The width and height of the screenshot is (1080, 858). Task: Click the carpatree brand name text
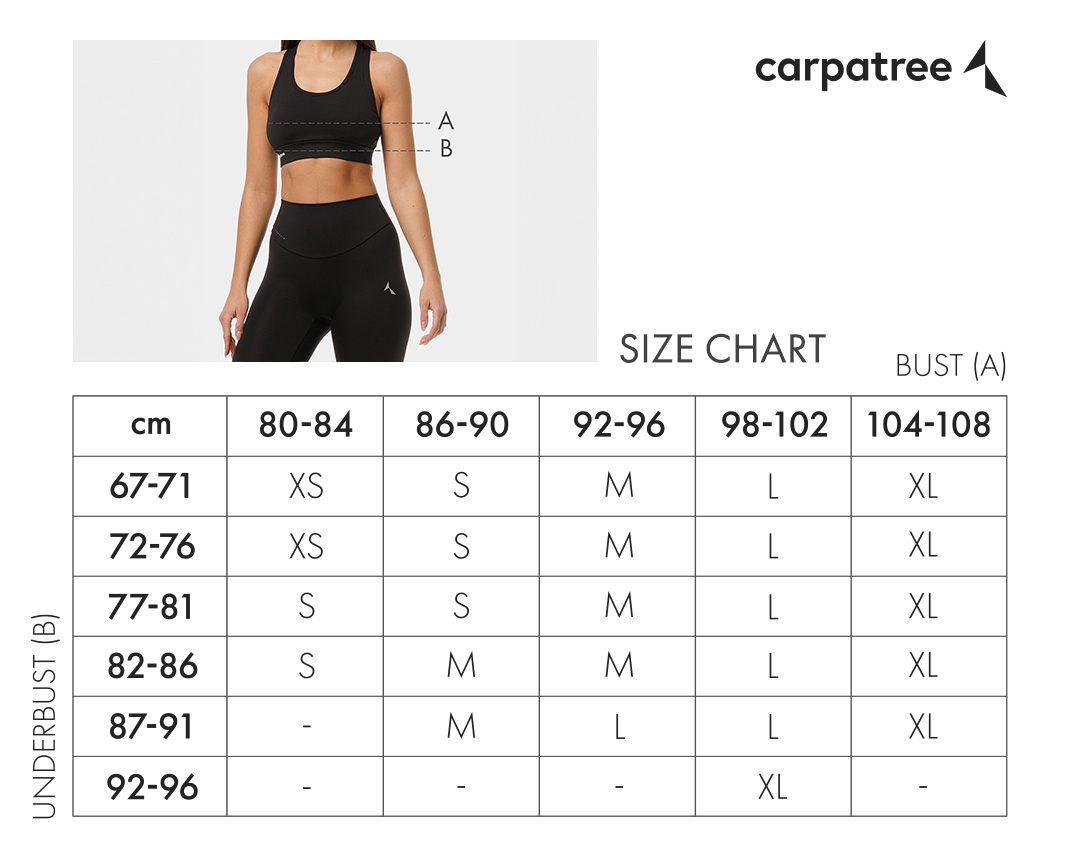[x=853, y=68]
